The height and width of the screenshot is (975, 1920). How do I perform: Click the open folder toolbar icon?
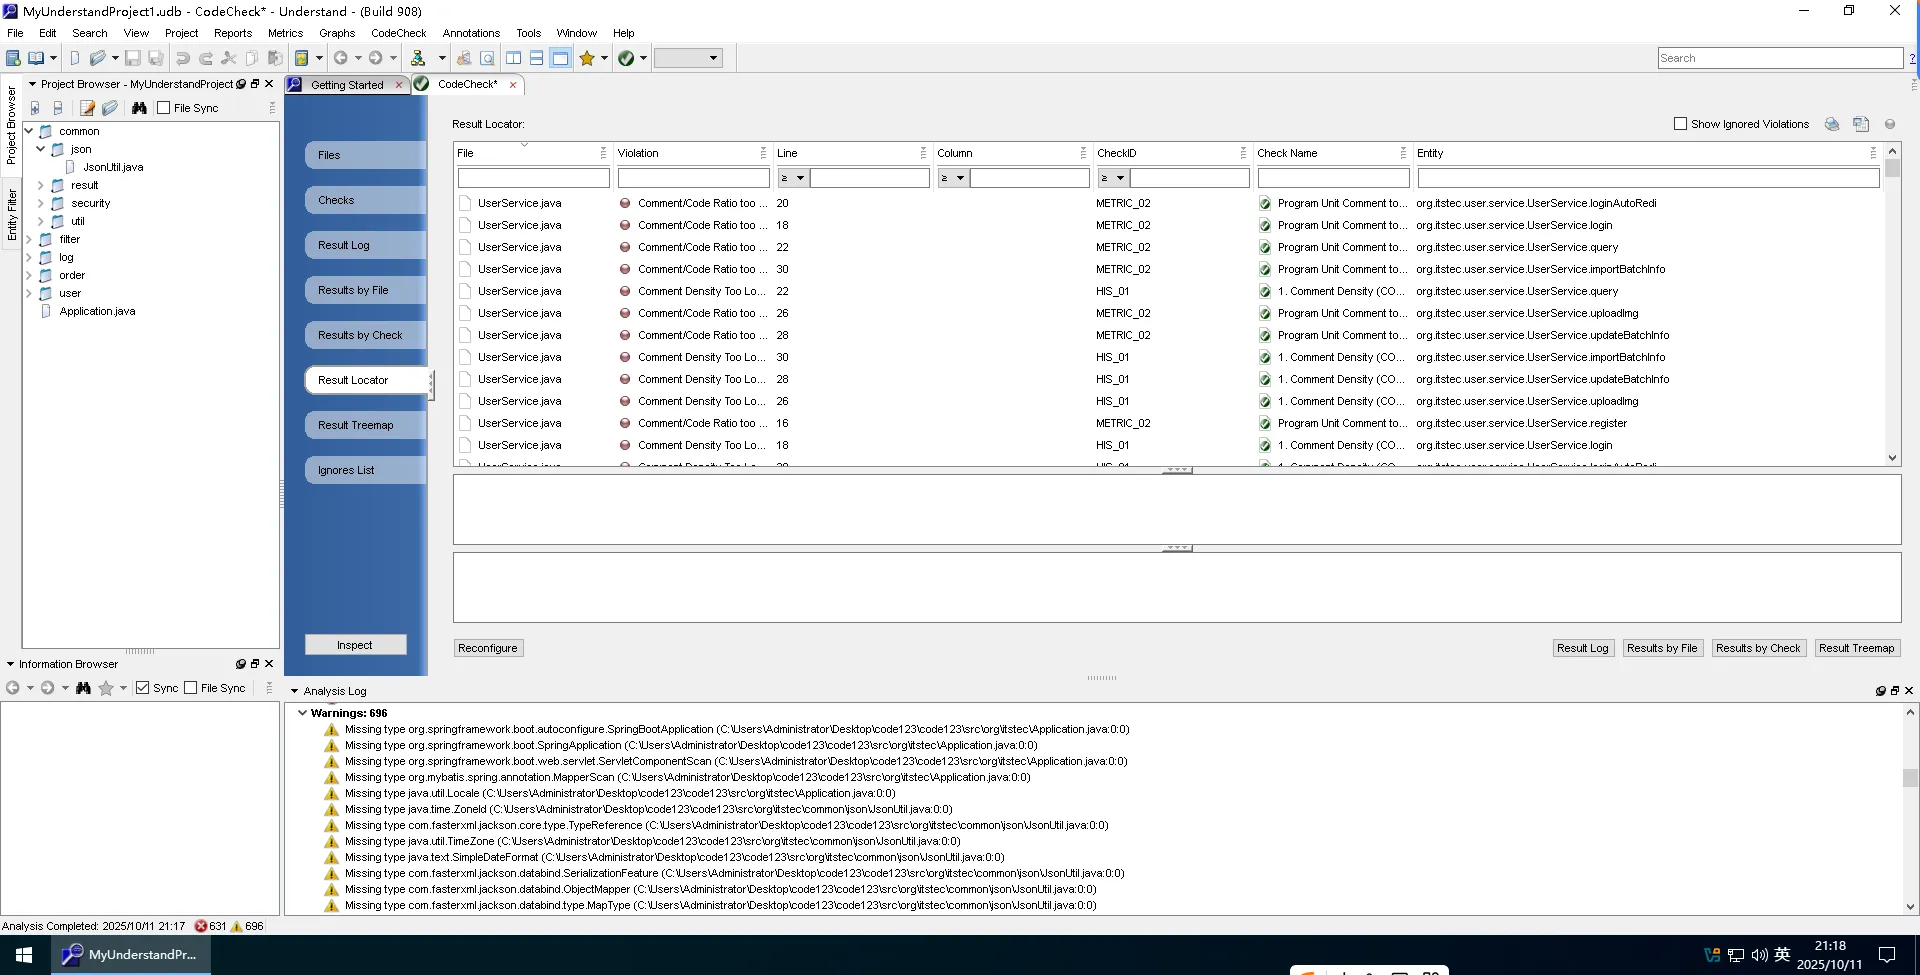point(97,58)
